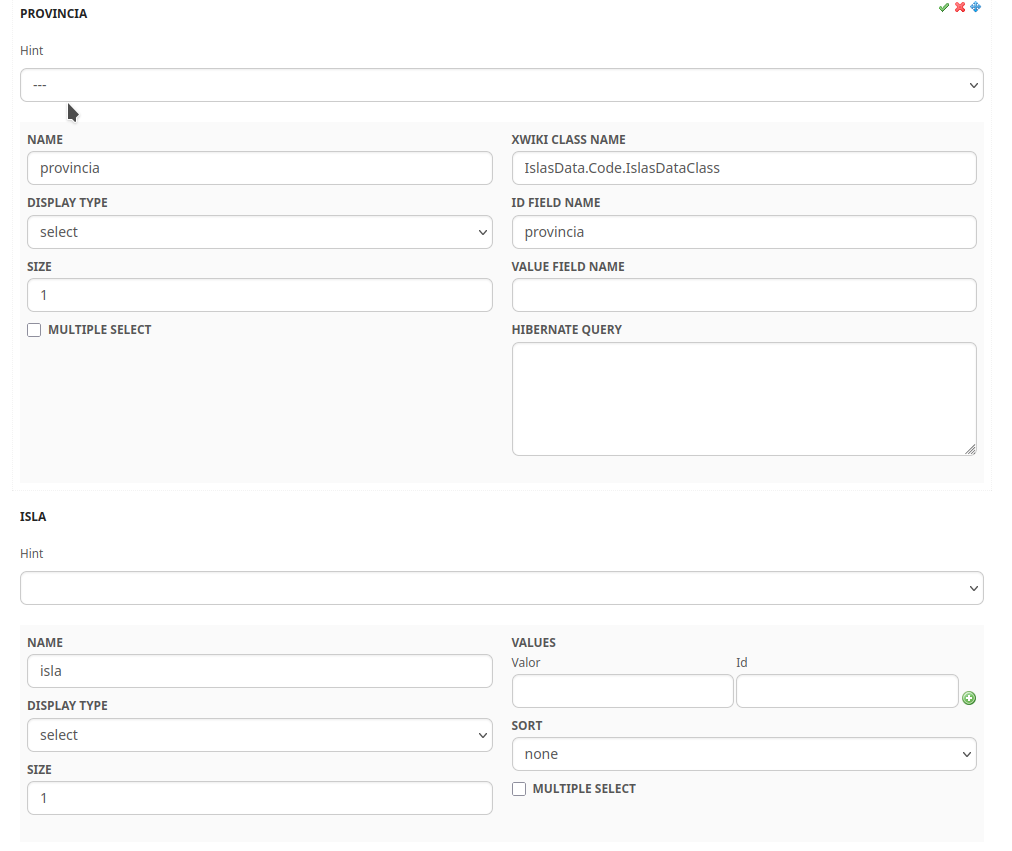Click the SORT label
The height and width of the screenshot is (851, 1012).
(527, 726)
